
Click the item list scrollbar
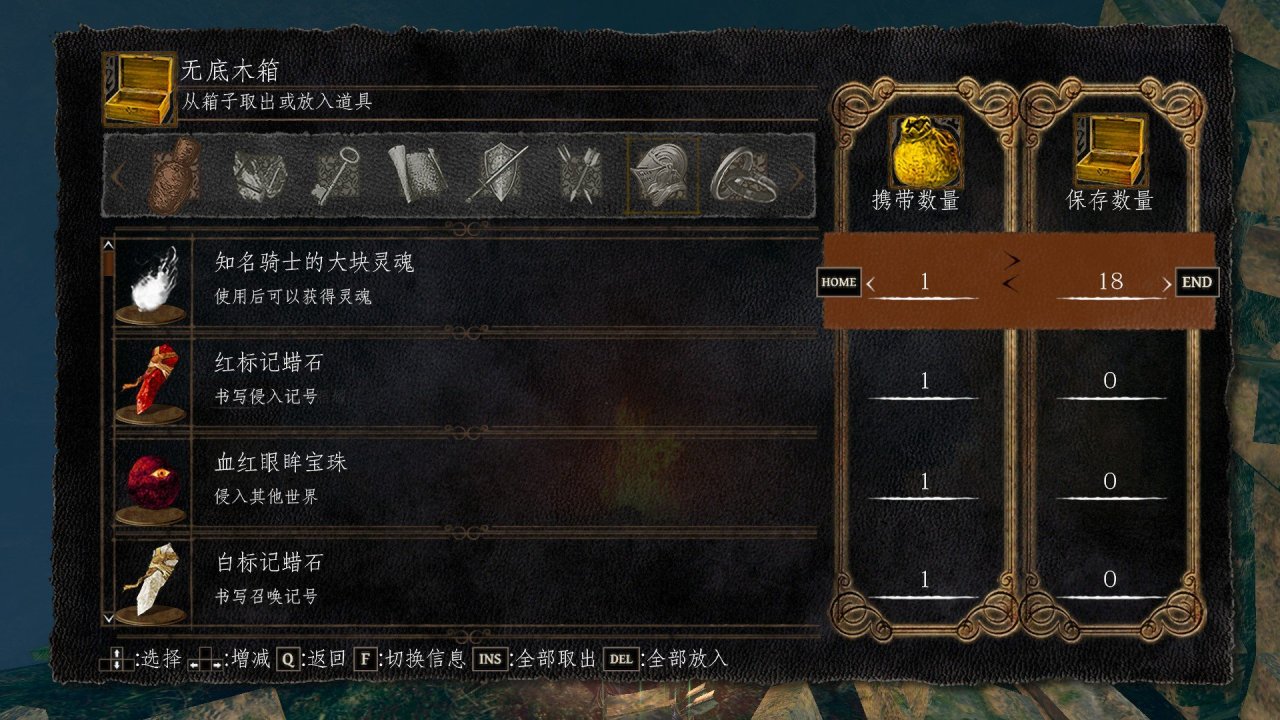(x=108, y=432)
